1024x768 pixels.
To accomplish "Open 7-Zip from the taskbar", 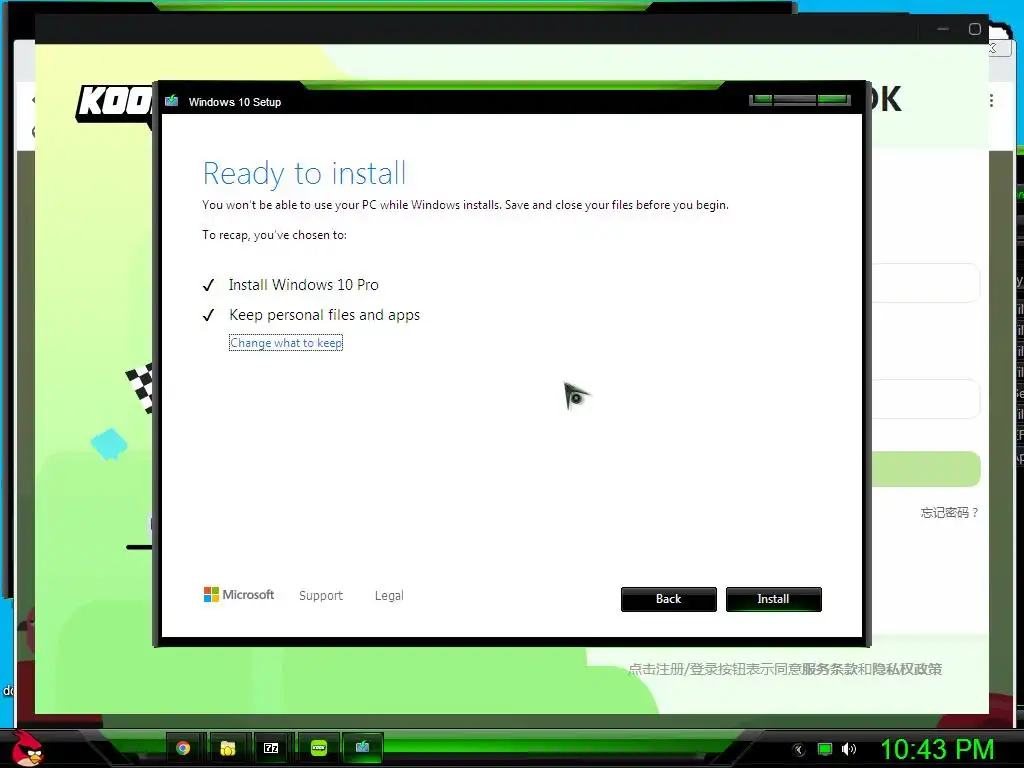I will tap(271, 748).
